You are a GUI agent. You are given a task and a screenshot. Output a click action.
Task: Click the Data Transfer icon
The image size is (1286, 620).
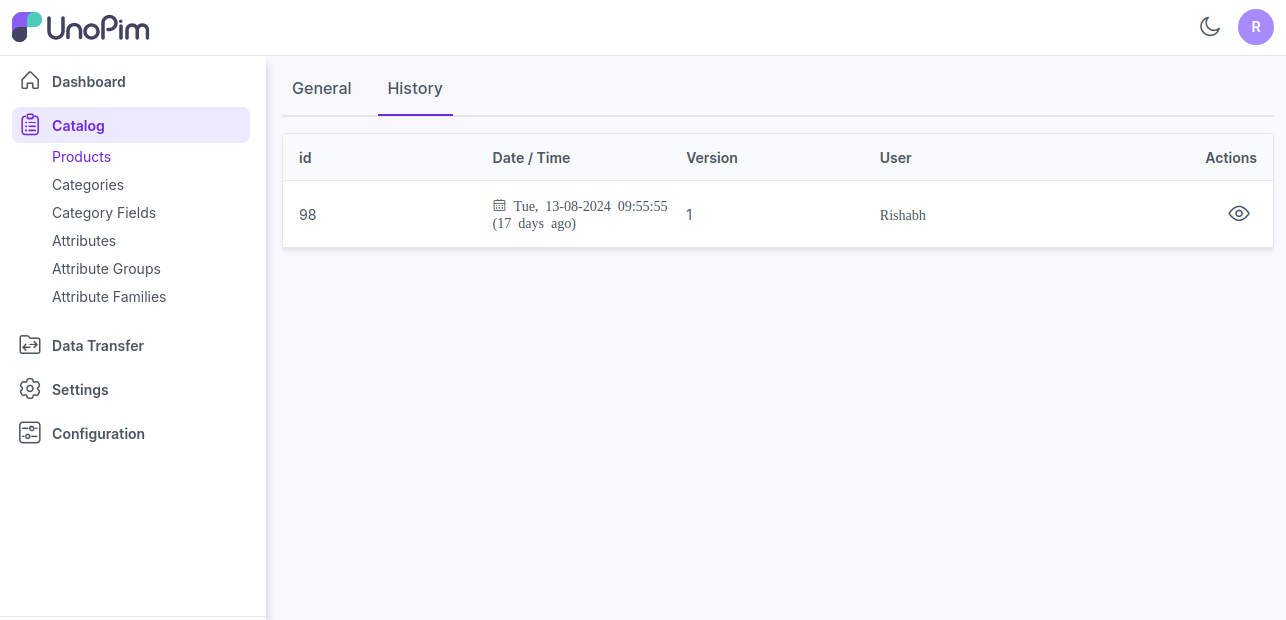(x=30, y=345)
